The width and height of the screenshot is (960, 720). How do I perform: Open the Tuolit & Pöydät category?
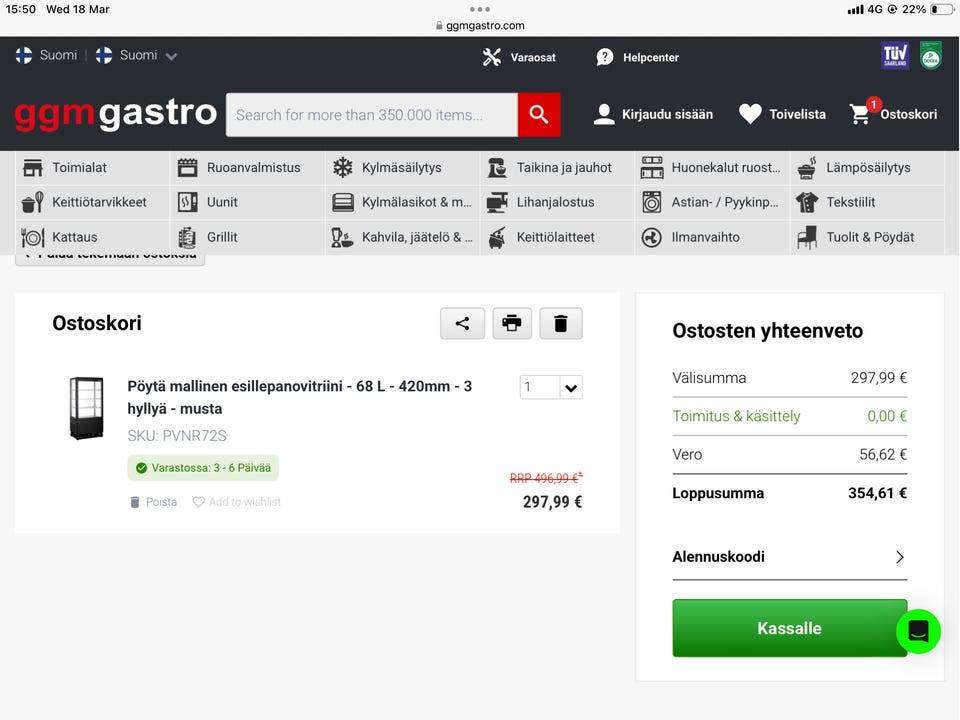[x=867, y=237]
